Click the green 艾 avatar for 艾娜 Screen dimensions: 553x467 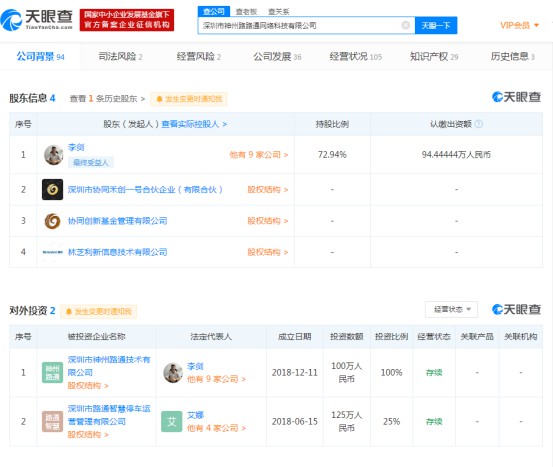[x=172, y=421]
